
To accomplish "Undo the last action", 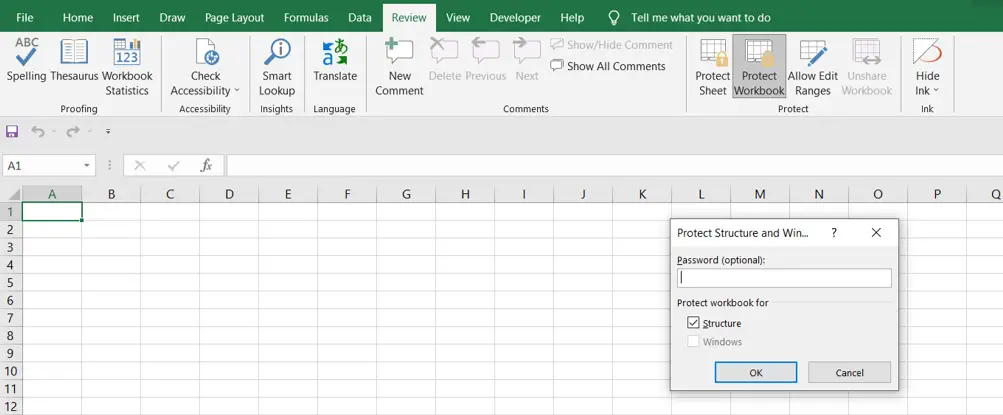I will pyautogui.click(x=38, y=131).
